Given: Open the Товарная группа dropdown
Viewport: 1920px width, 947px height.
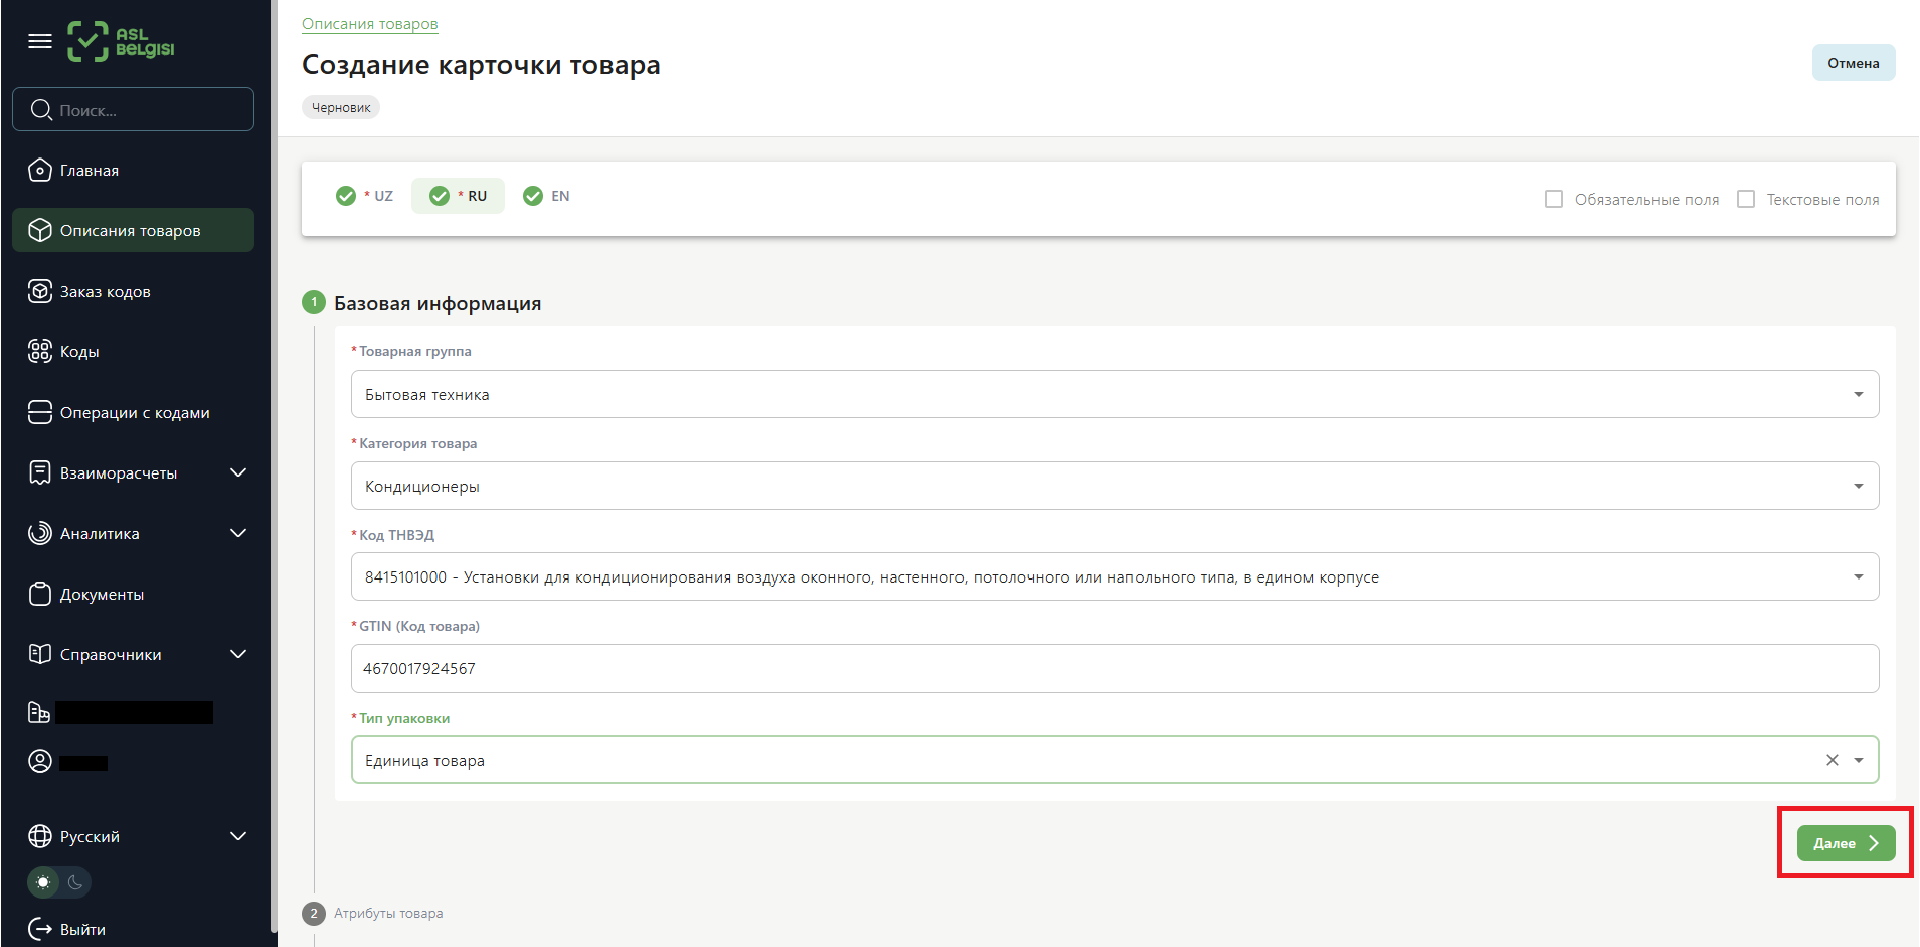Looking at the screenshot, I should click(x=1114, y=394).
